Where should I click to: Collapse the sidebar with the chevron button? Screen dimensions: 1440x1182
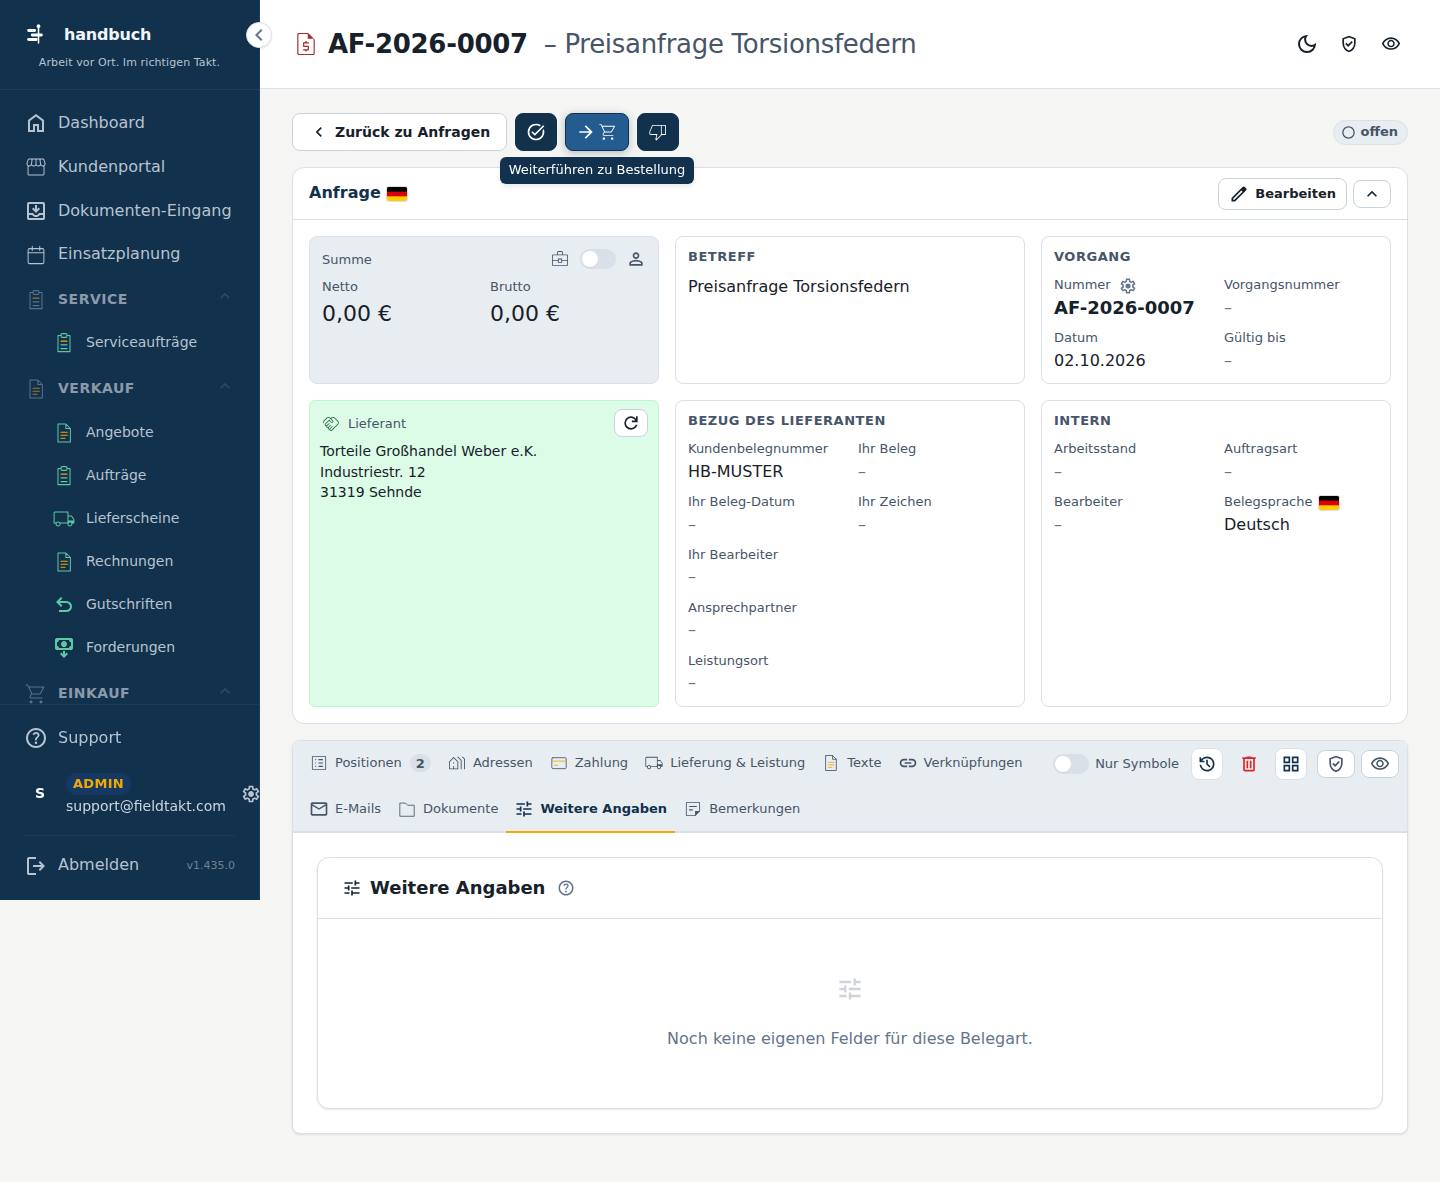pyautogui.click(x=258, y=35)
